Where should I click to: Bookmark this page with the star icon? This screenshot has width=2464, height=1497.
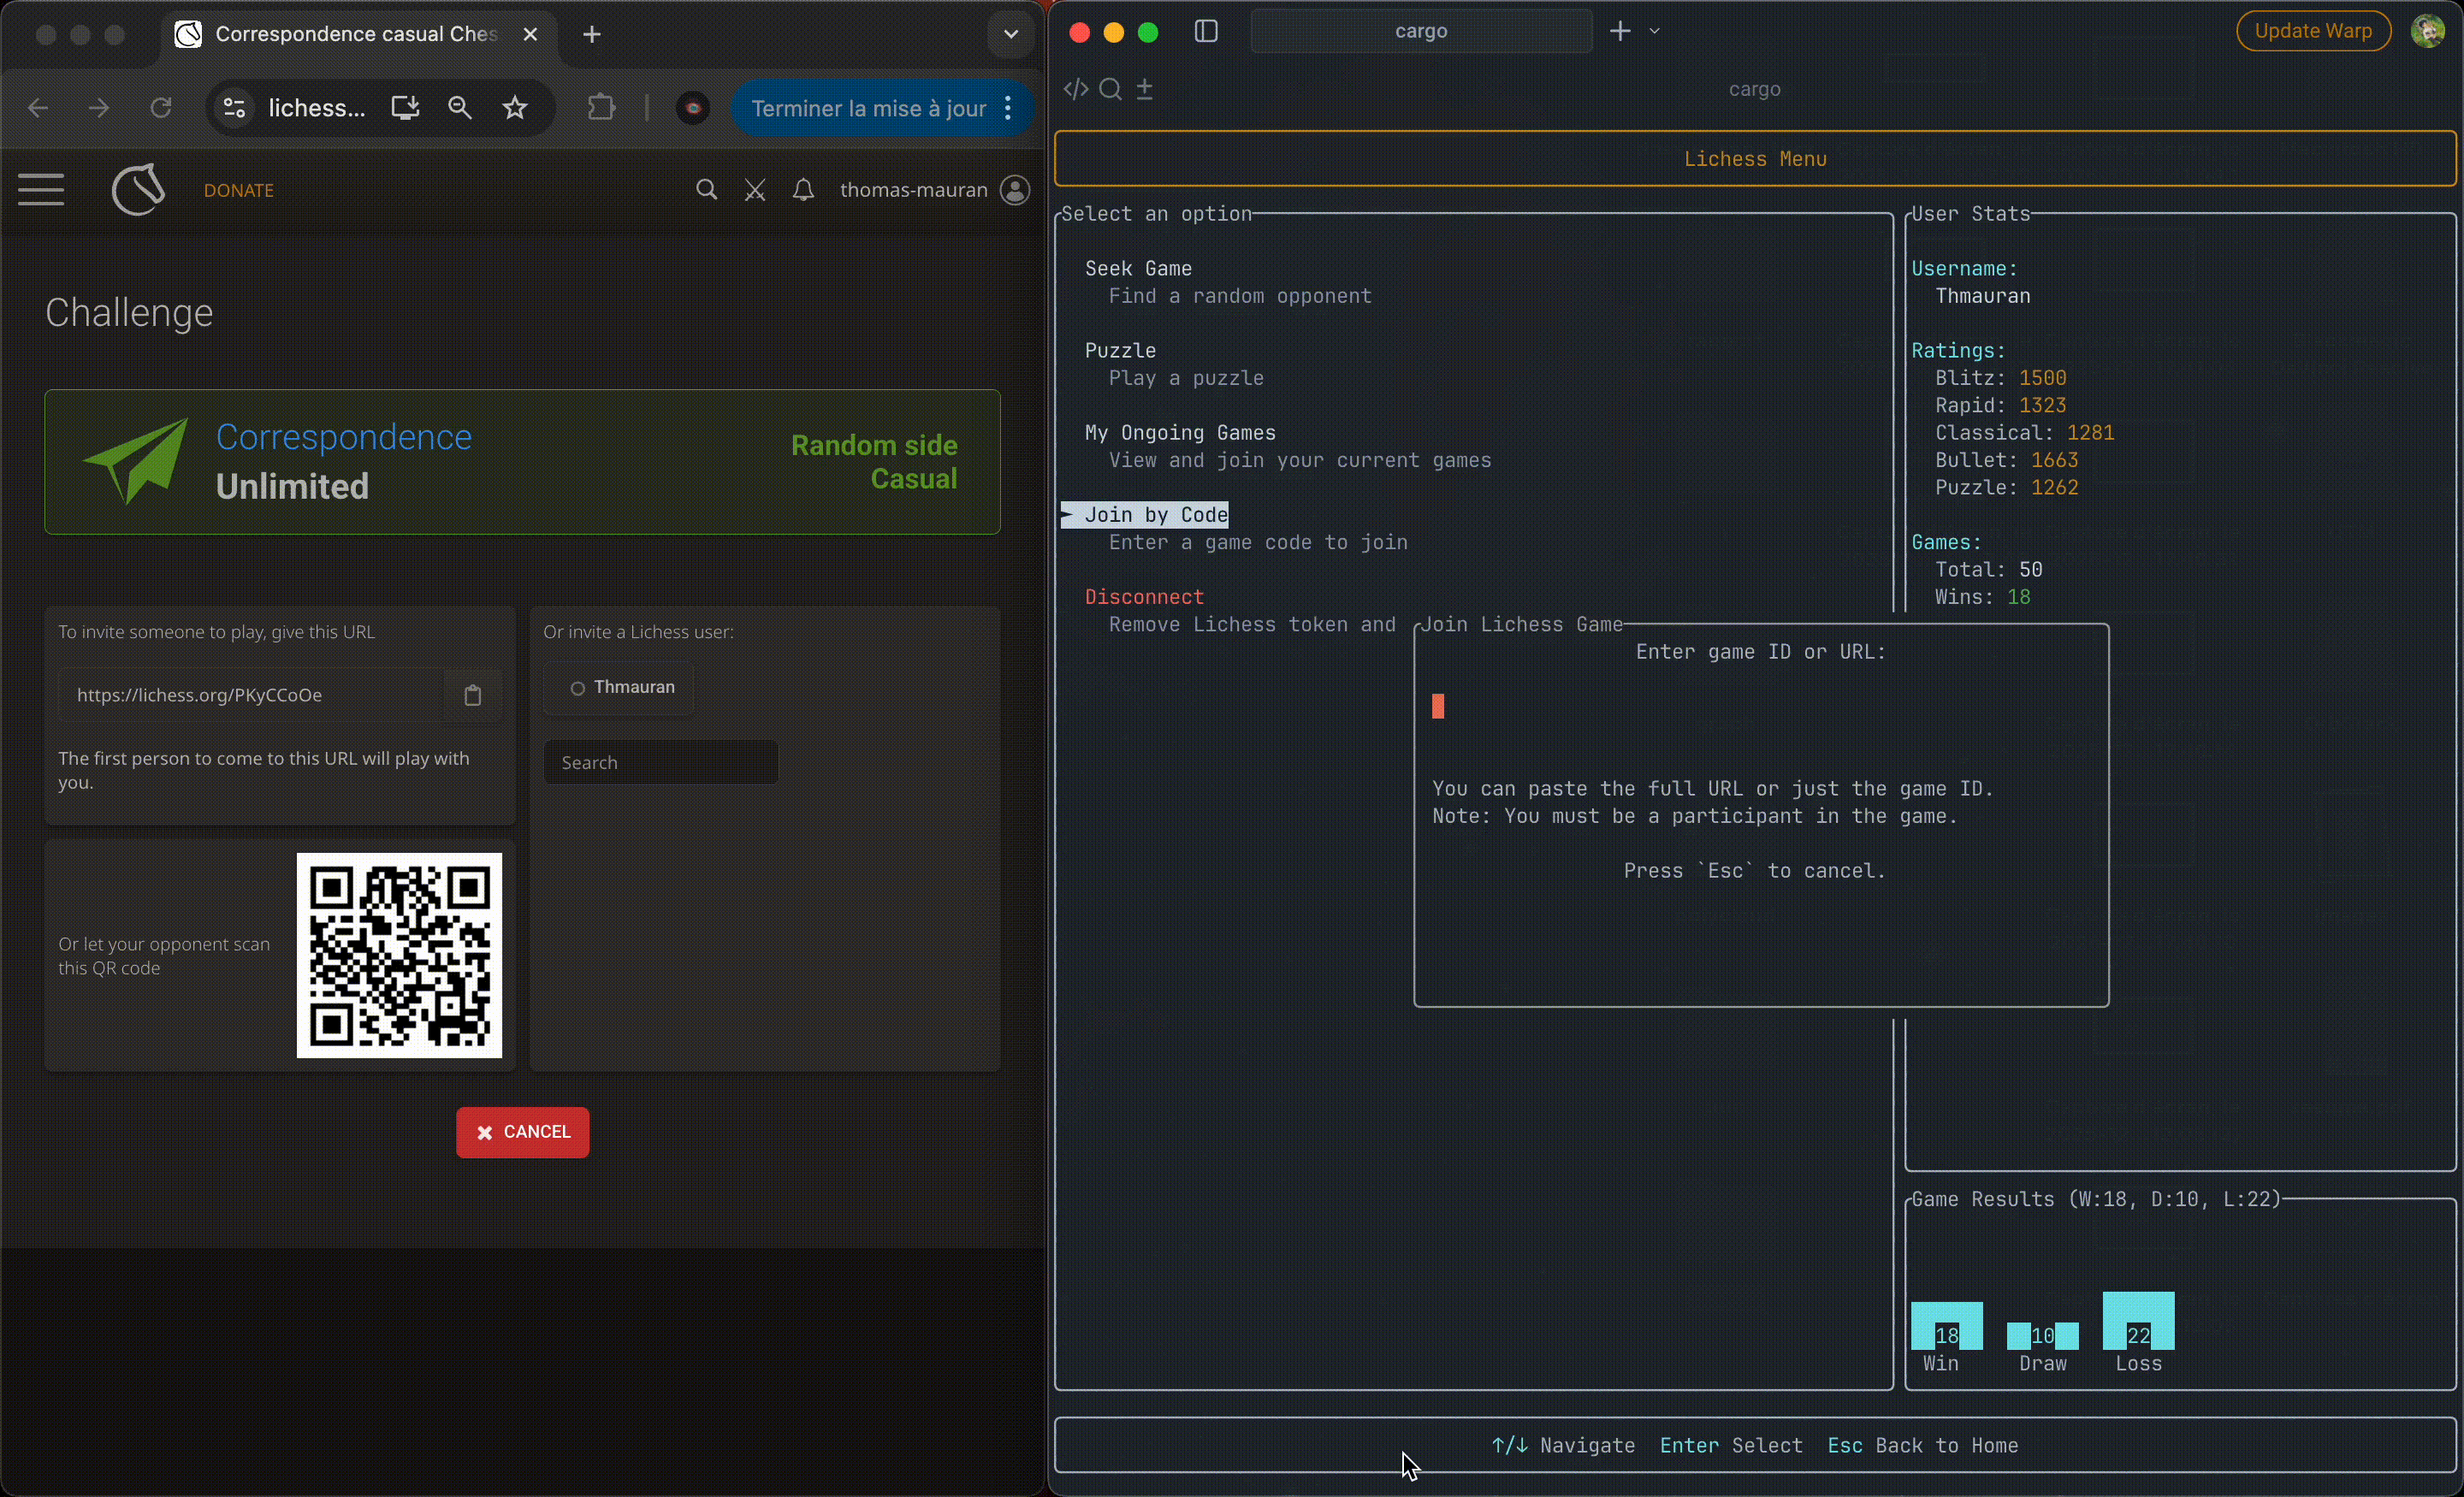point(514,108)
